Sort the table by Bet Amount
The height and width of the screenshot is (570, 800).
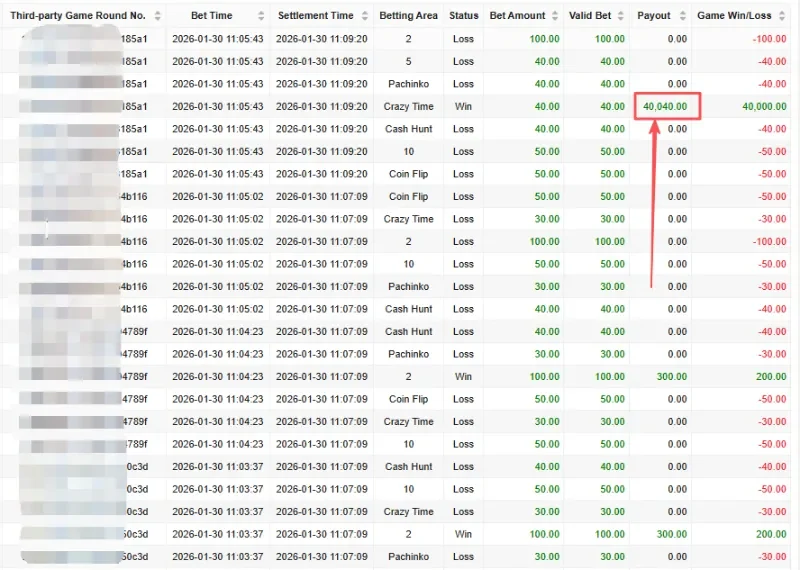[554, 16]
